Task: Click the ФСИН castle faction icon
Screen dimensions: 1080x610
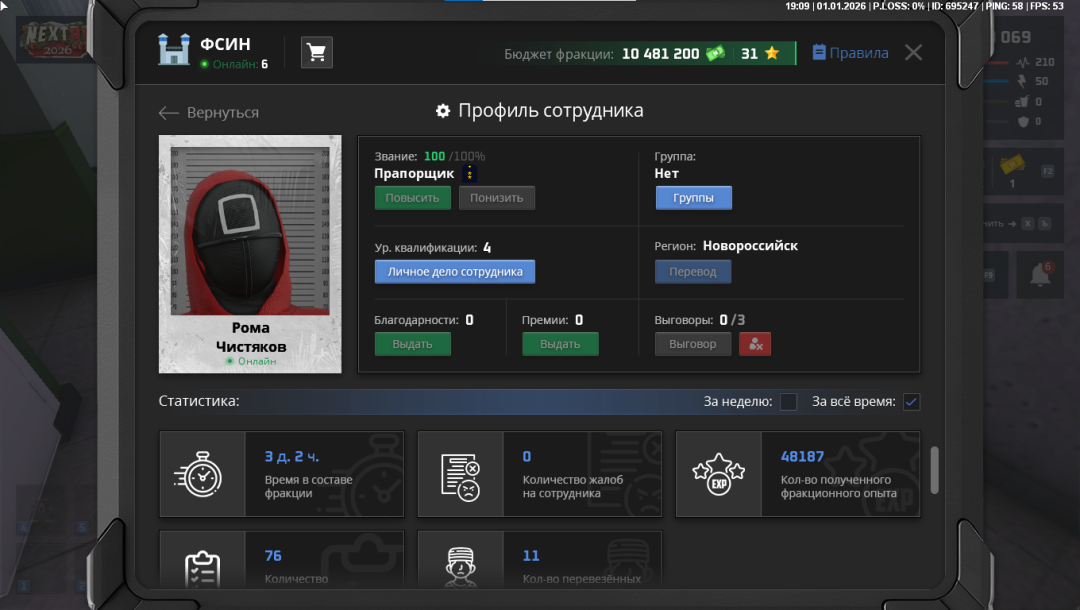Action: click(x=174, y=50)
